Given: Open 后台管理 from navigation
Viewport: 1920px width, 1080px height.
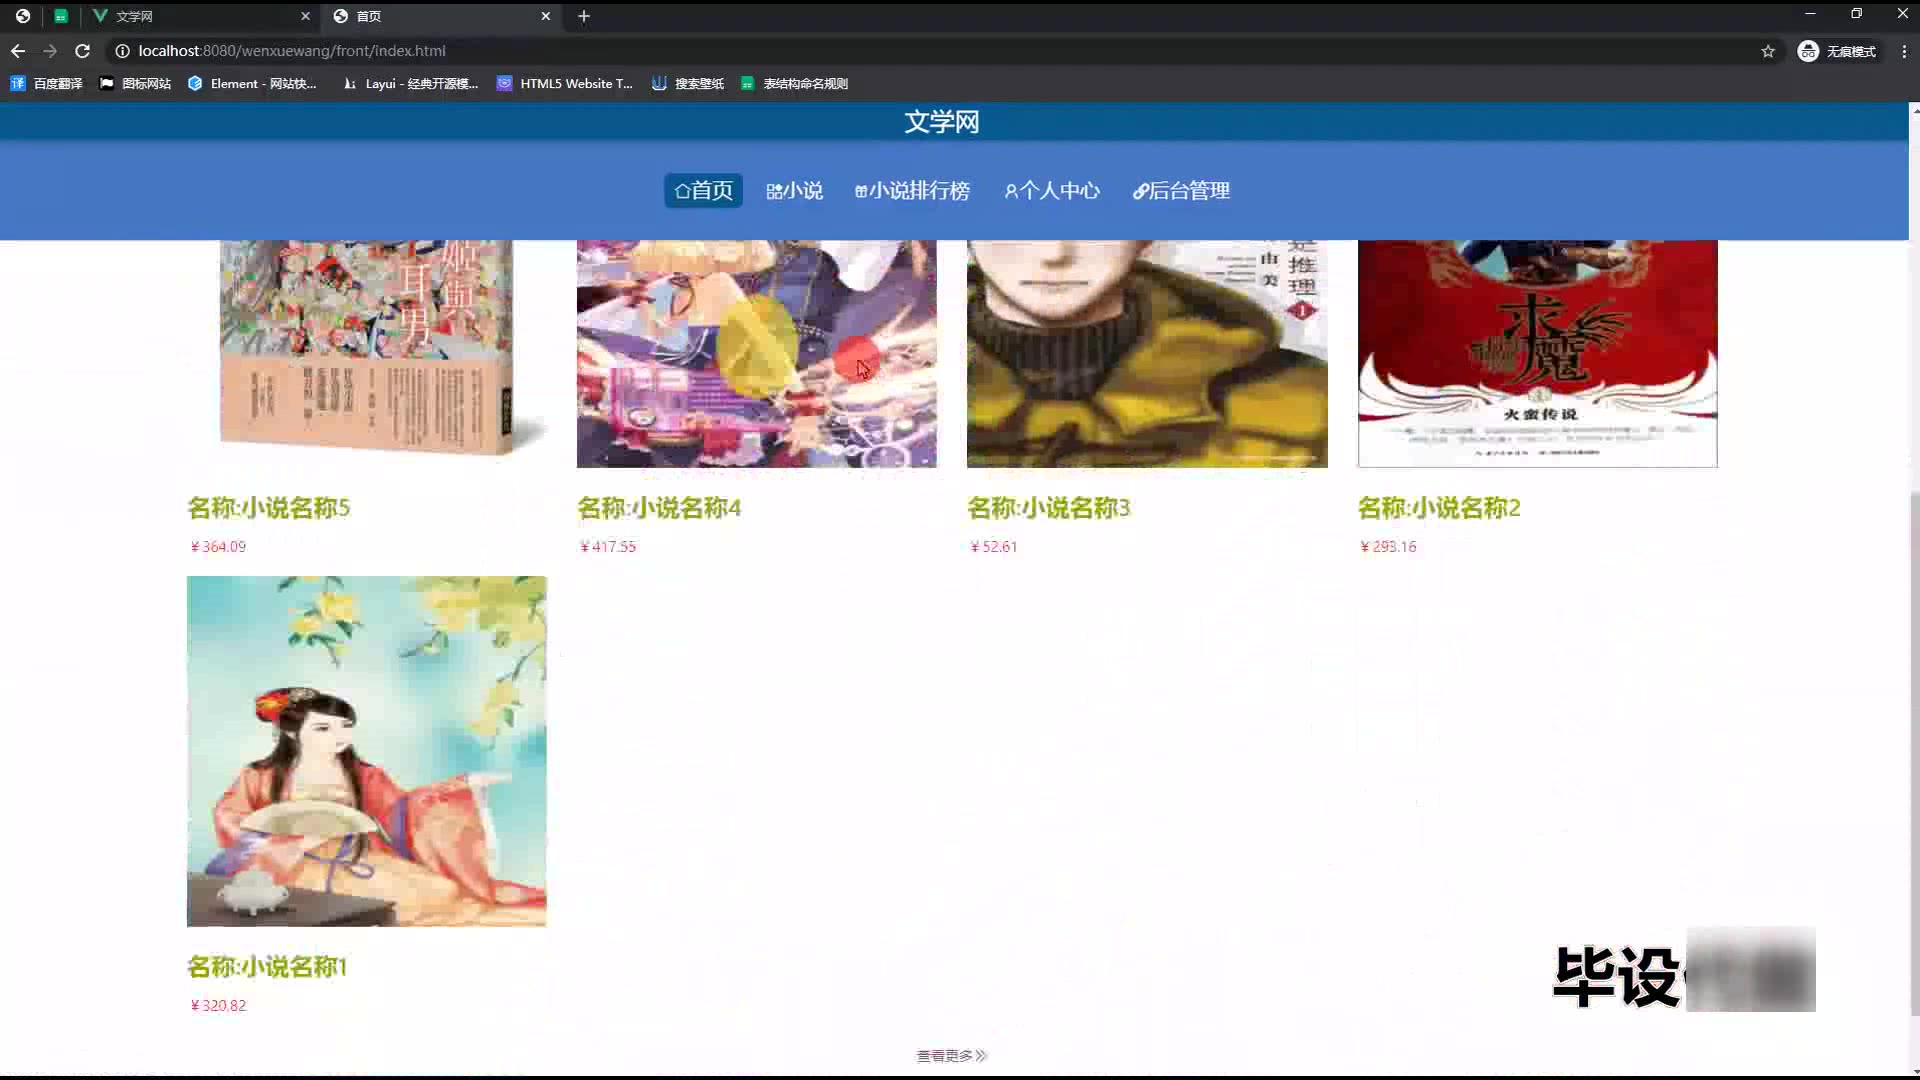Looking at the screenshot, I should [1181, 191].
